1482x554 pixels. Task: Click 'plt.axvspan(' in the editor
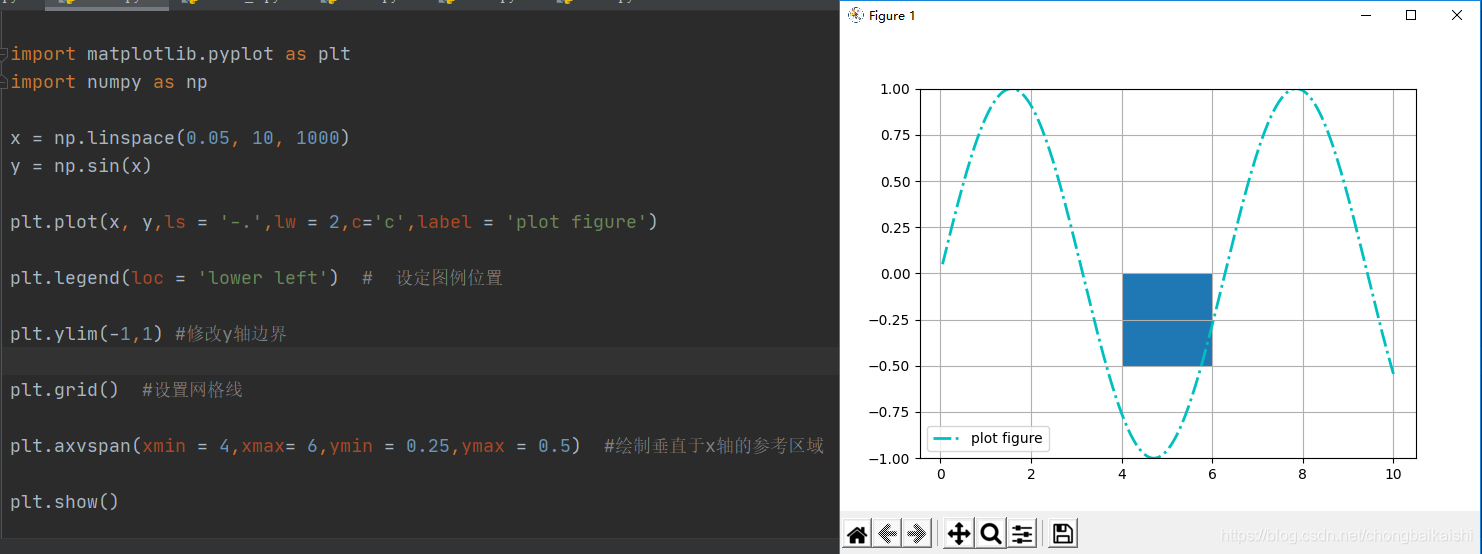pyautogui.click(x=76, y=446)
